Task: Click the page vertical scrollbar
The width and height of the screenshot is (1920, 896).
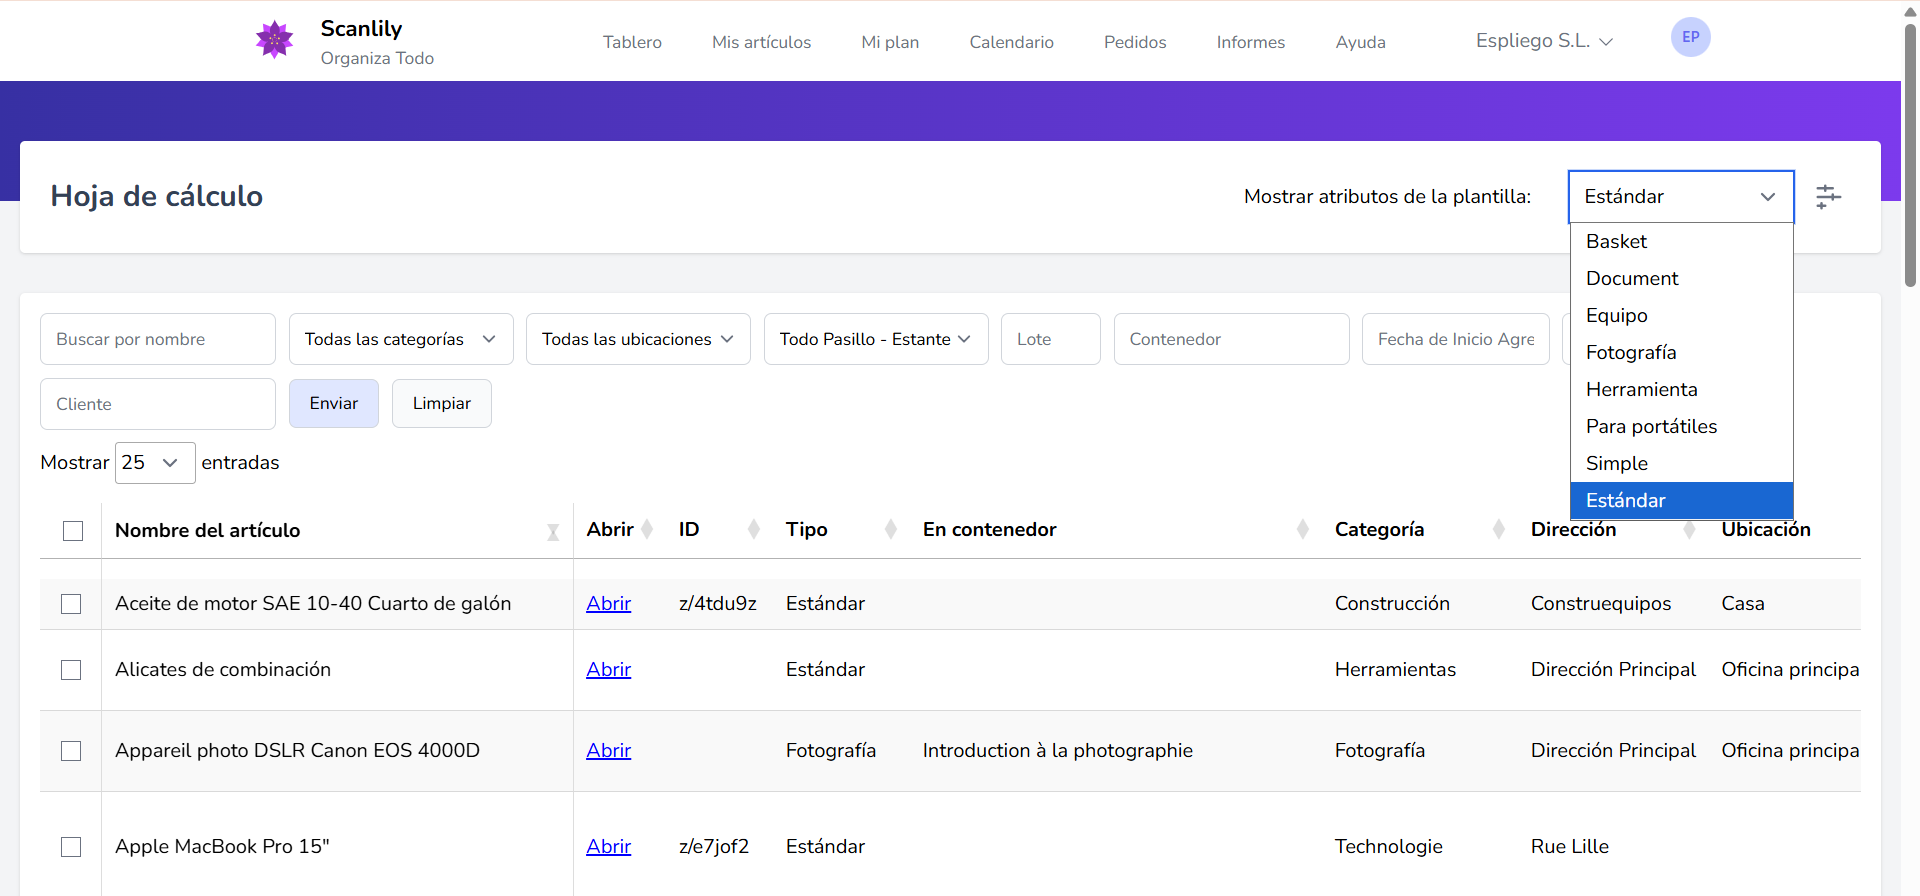Action: pos(1910,155)
